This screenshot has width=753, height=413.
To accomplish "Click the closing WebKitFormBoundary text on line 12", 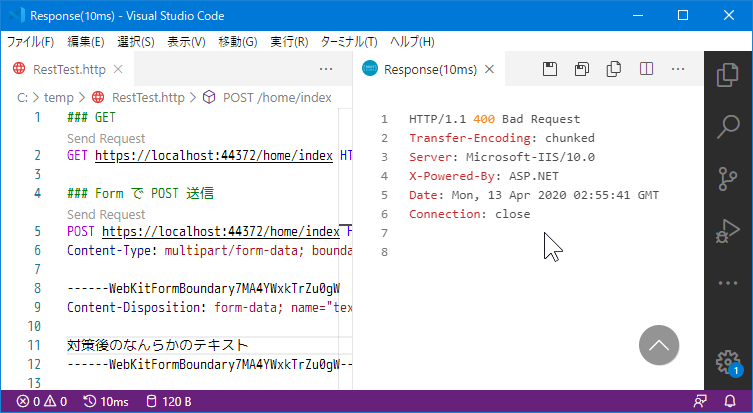I will [210, 364].
